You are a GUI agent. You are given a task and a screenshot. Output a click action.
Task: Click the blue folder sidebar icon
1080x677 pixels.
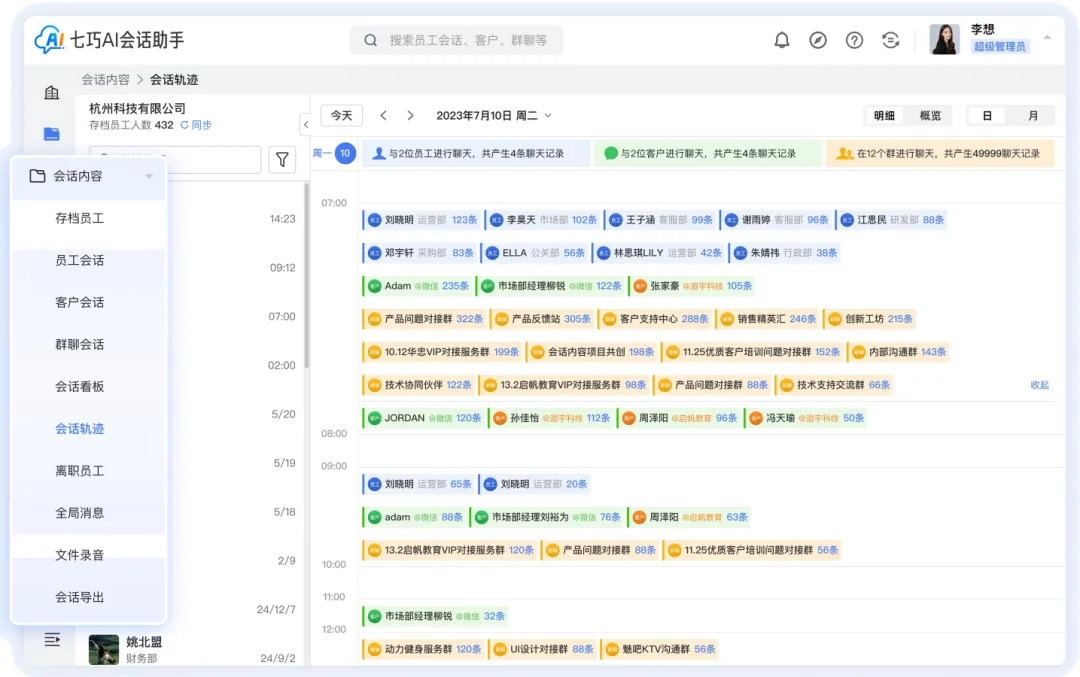52,134
